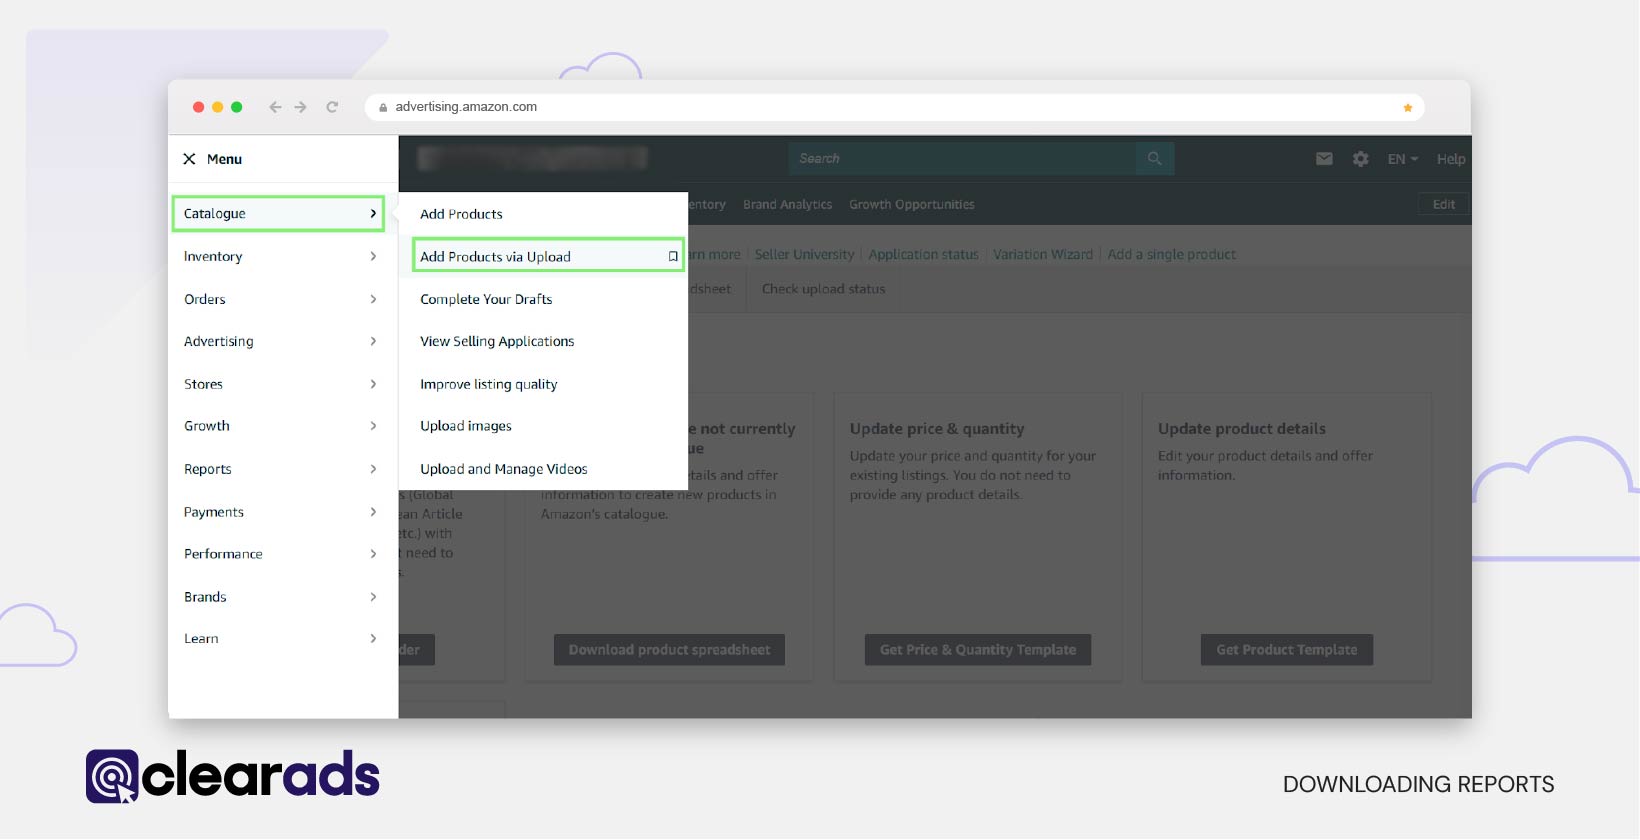Image resolution: width=1640 pixels, height=840 pixels.
Task: Open Upload images entry
Action: tap(465, 426)
